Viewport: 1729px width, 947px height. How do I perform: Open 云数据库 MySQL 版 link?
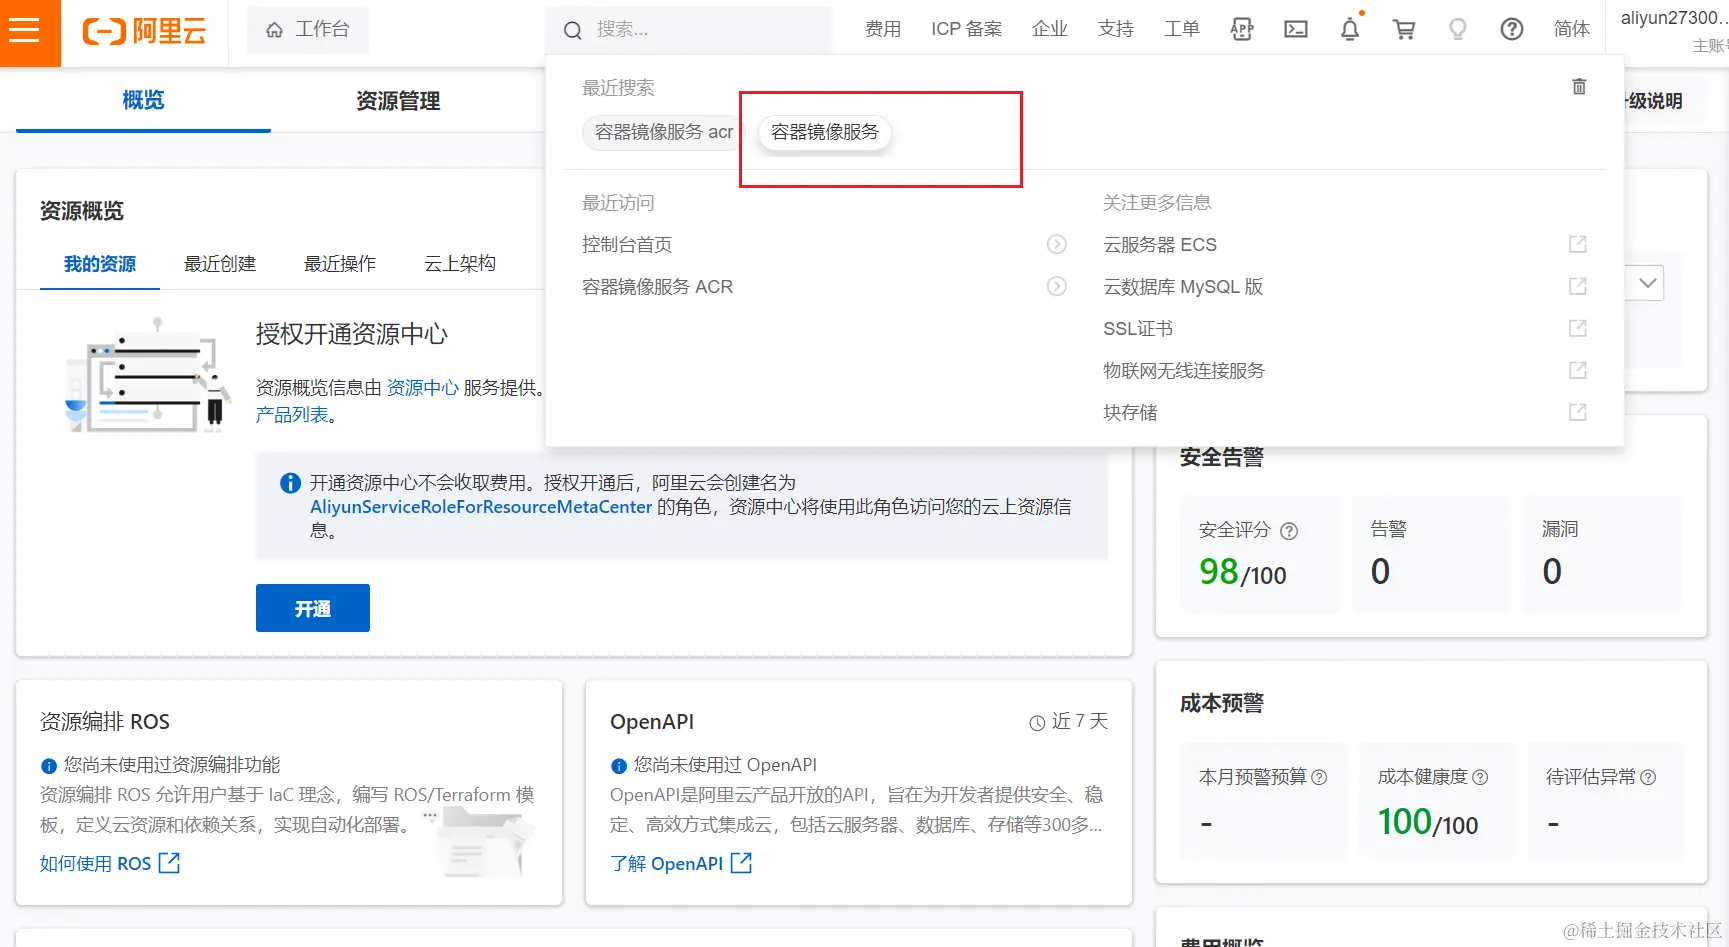click(x=1183, y=287)
